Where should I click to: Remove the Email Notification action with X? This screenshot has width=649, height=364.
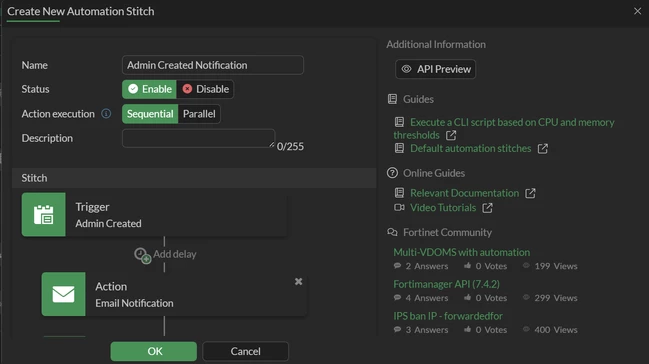coord(298,282)
